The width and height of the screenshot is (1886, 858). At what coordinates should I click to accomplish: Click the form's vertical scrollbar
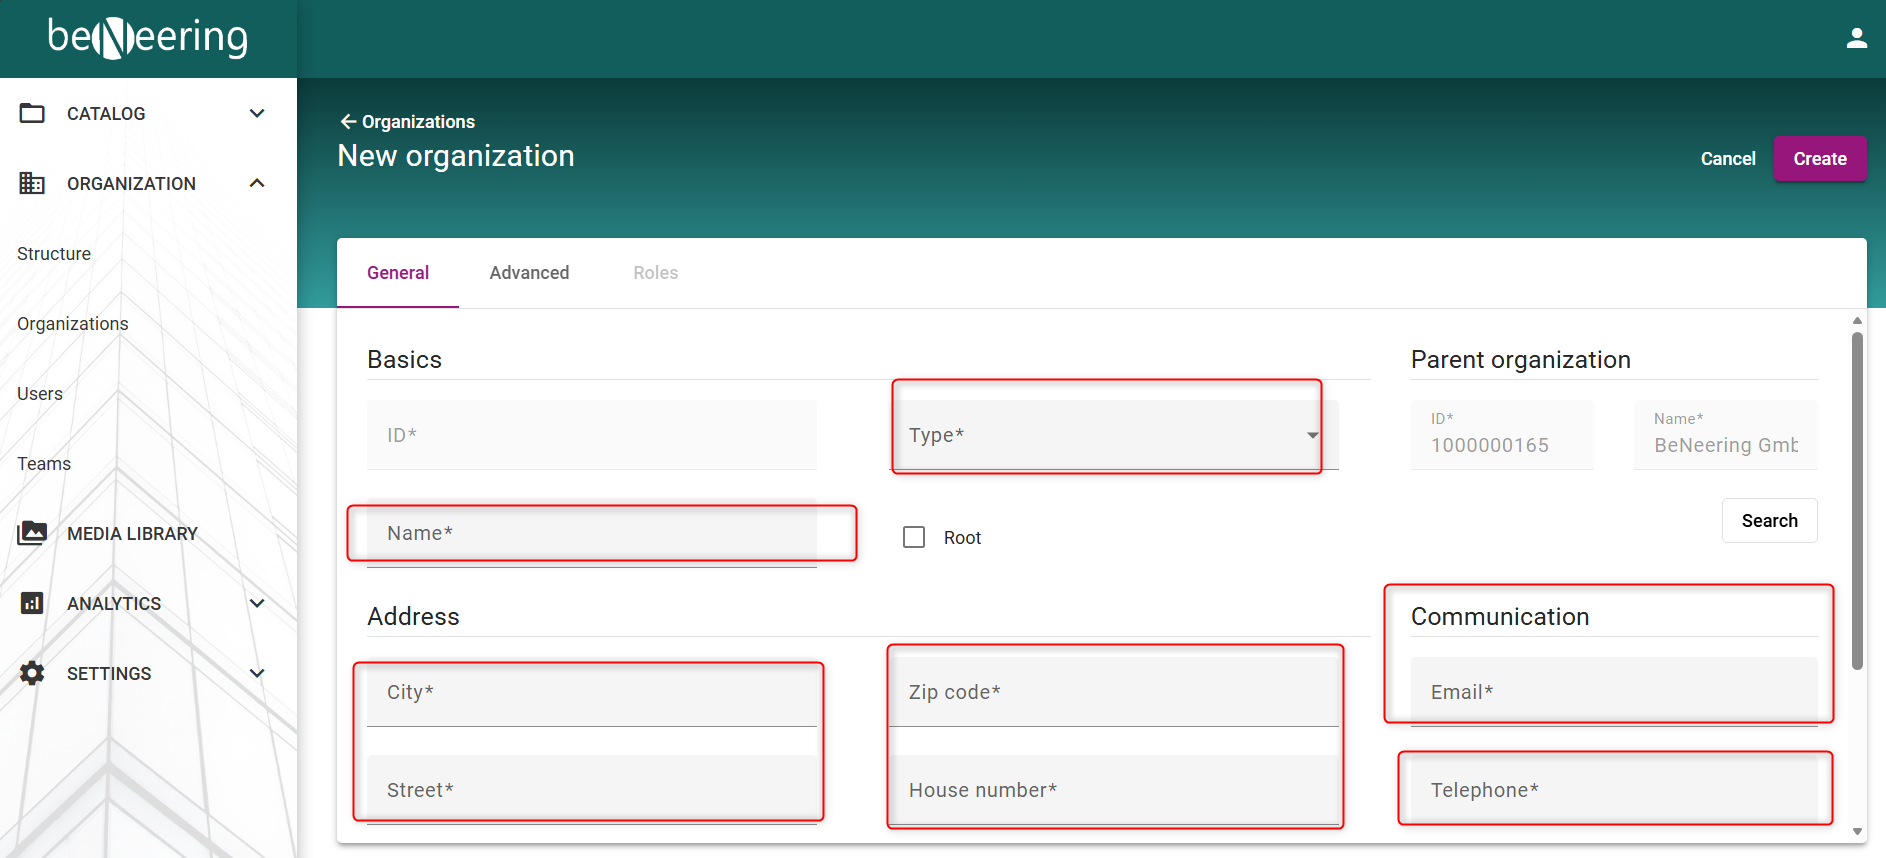pyautogui.click(x=1857, y=500)
